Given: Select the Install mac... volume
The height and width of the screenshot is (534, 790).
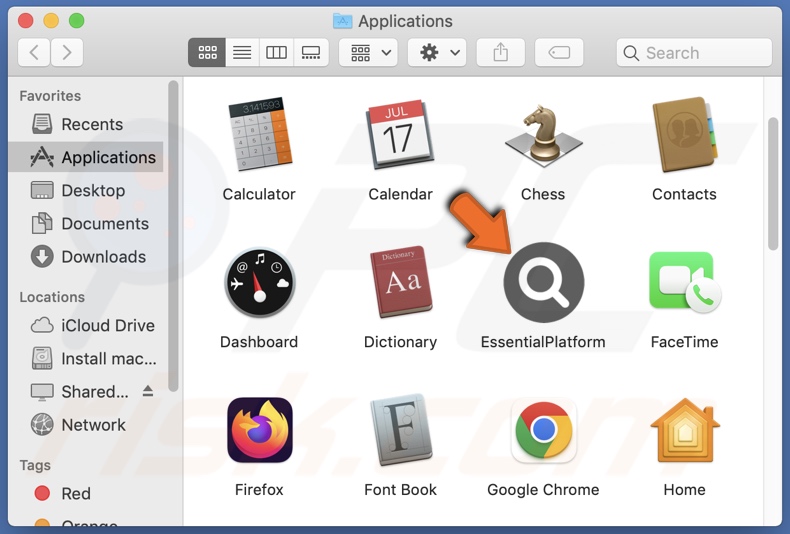Looking at the screenshot, I should [x=86, y=359].
